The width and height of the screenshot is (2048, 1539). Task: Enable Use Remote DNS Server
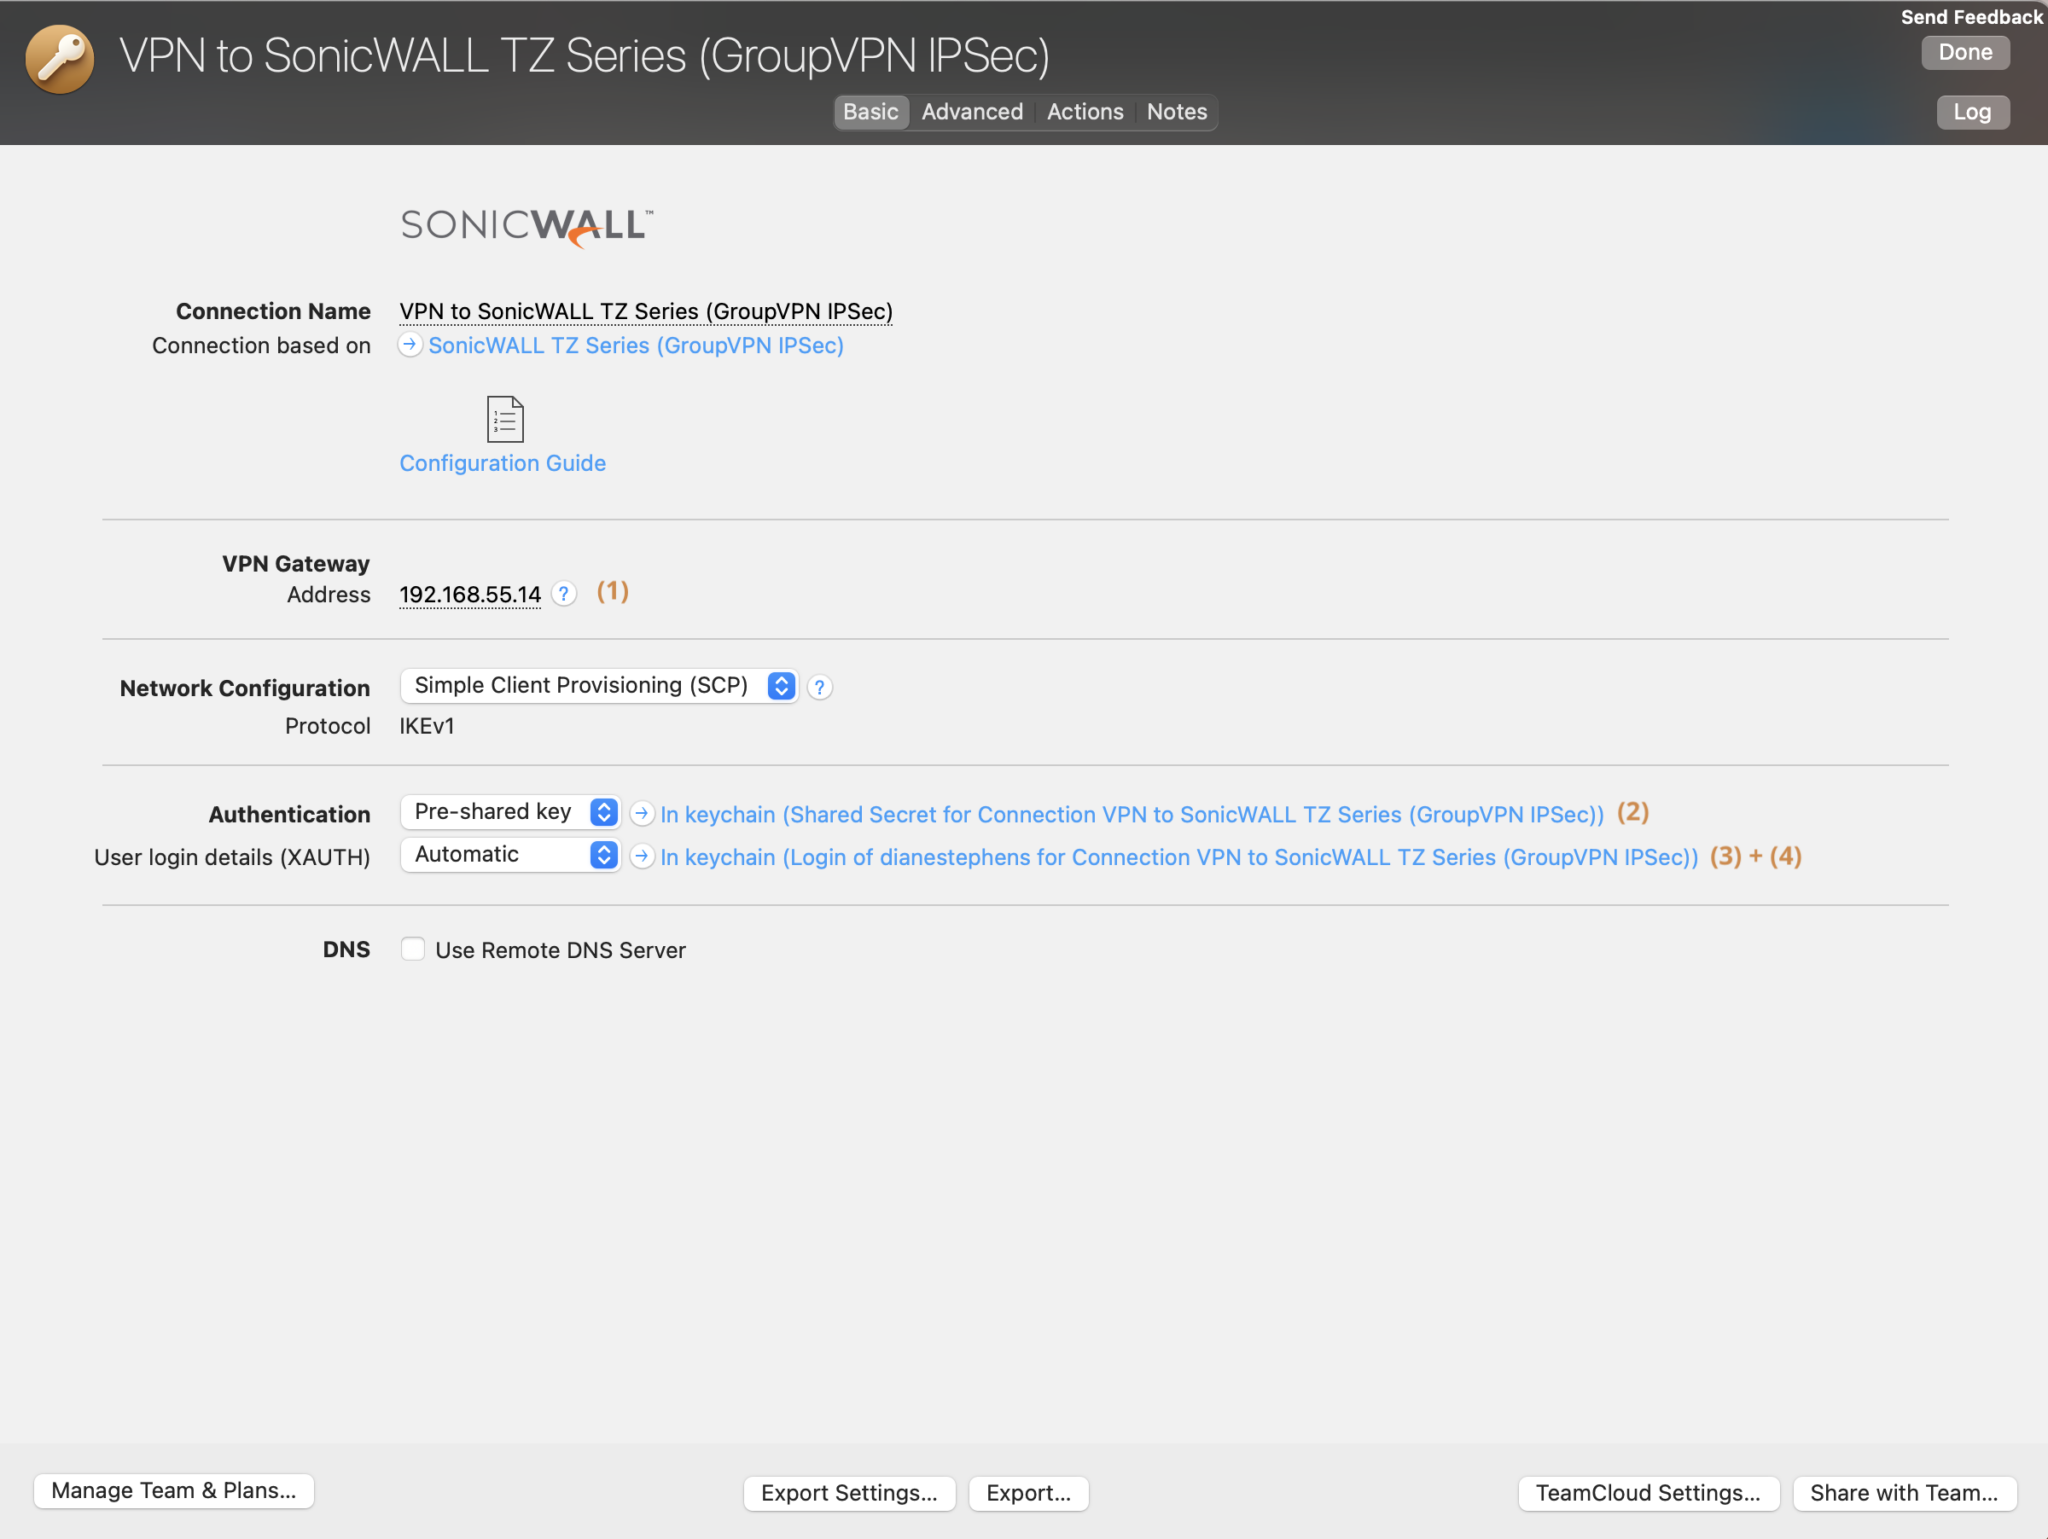413,948
